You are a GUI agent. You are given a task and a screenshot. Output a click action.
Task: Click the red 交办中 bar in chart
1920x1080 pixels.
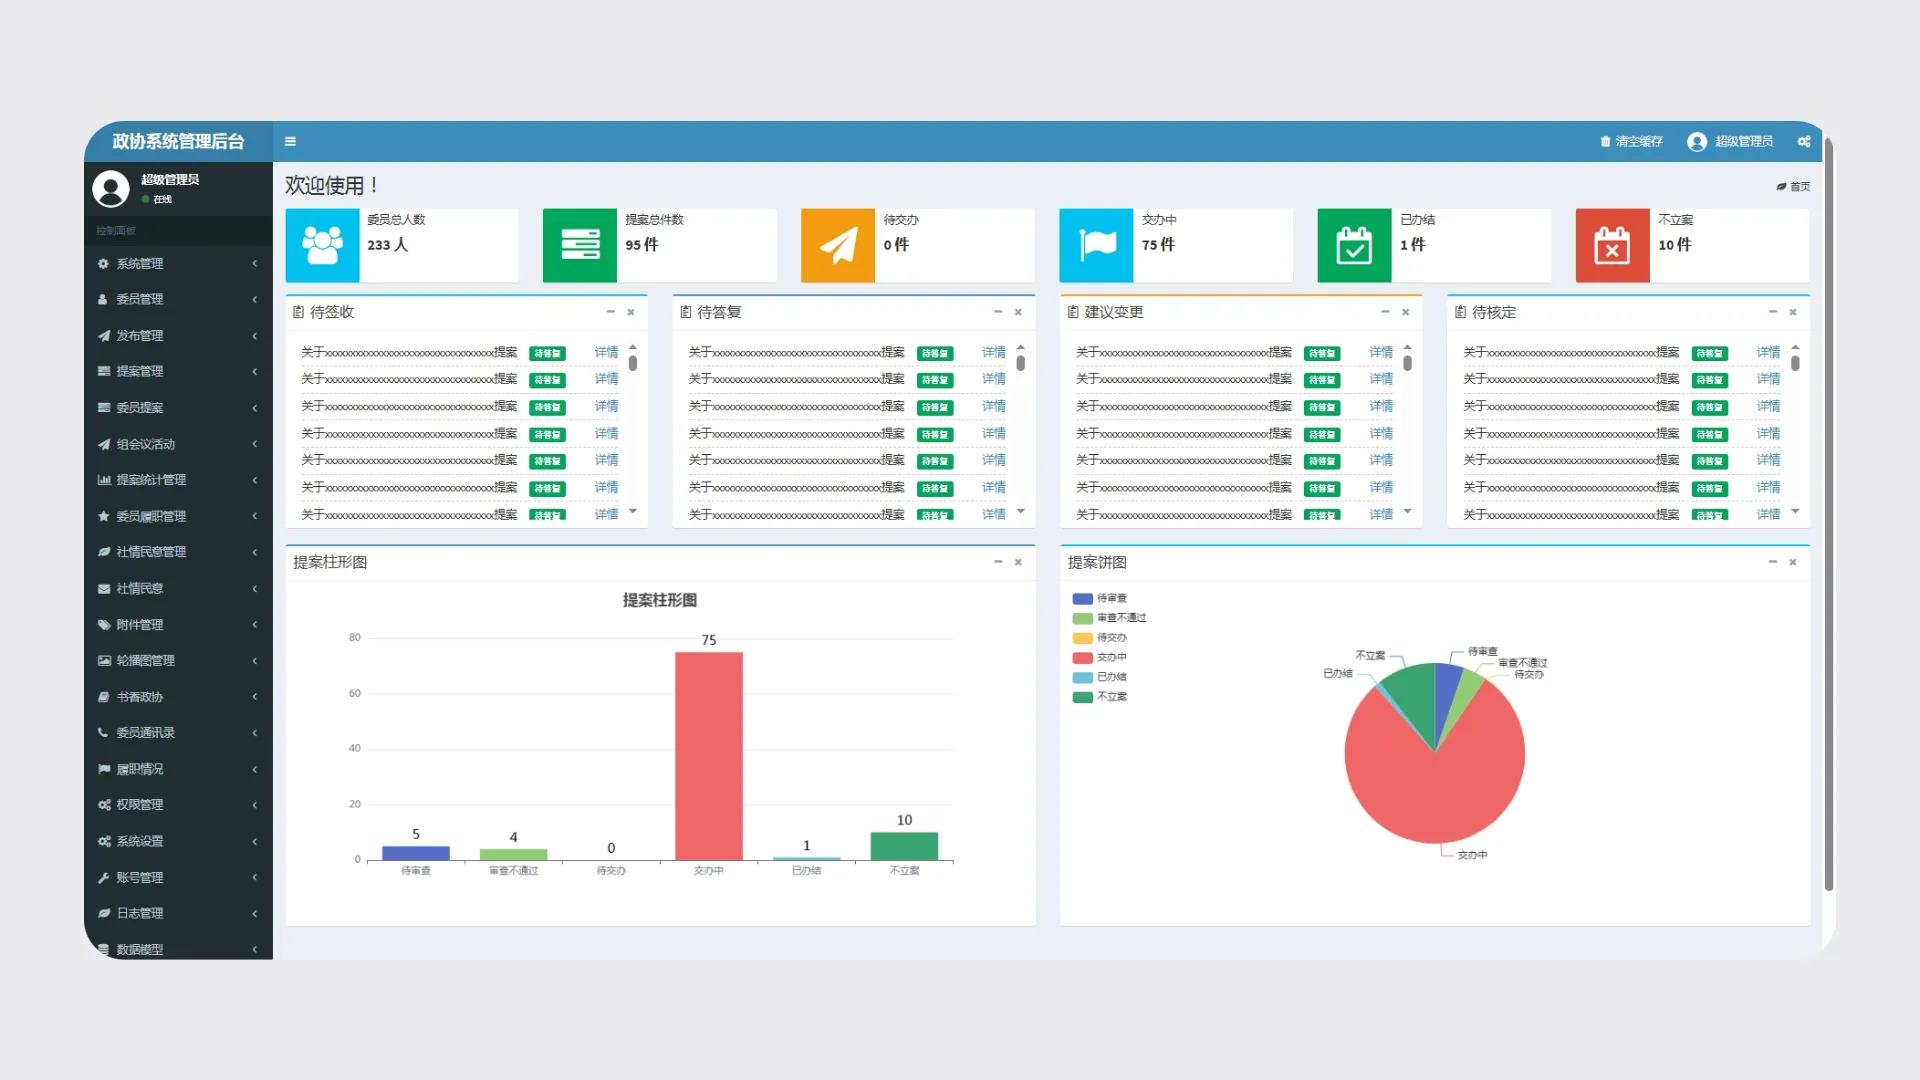[x=708, y=756]
